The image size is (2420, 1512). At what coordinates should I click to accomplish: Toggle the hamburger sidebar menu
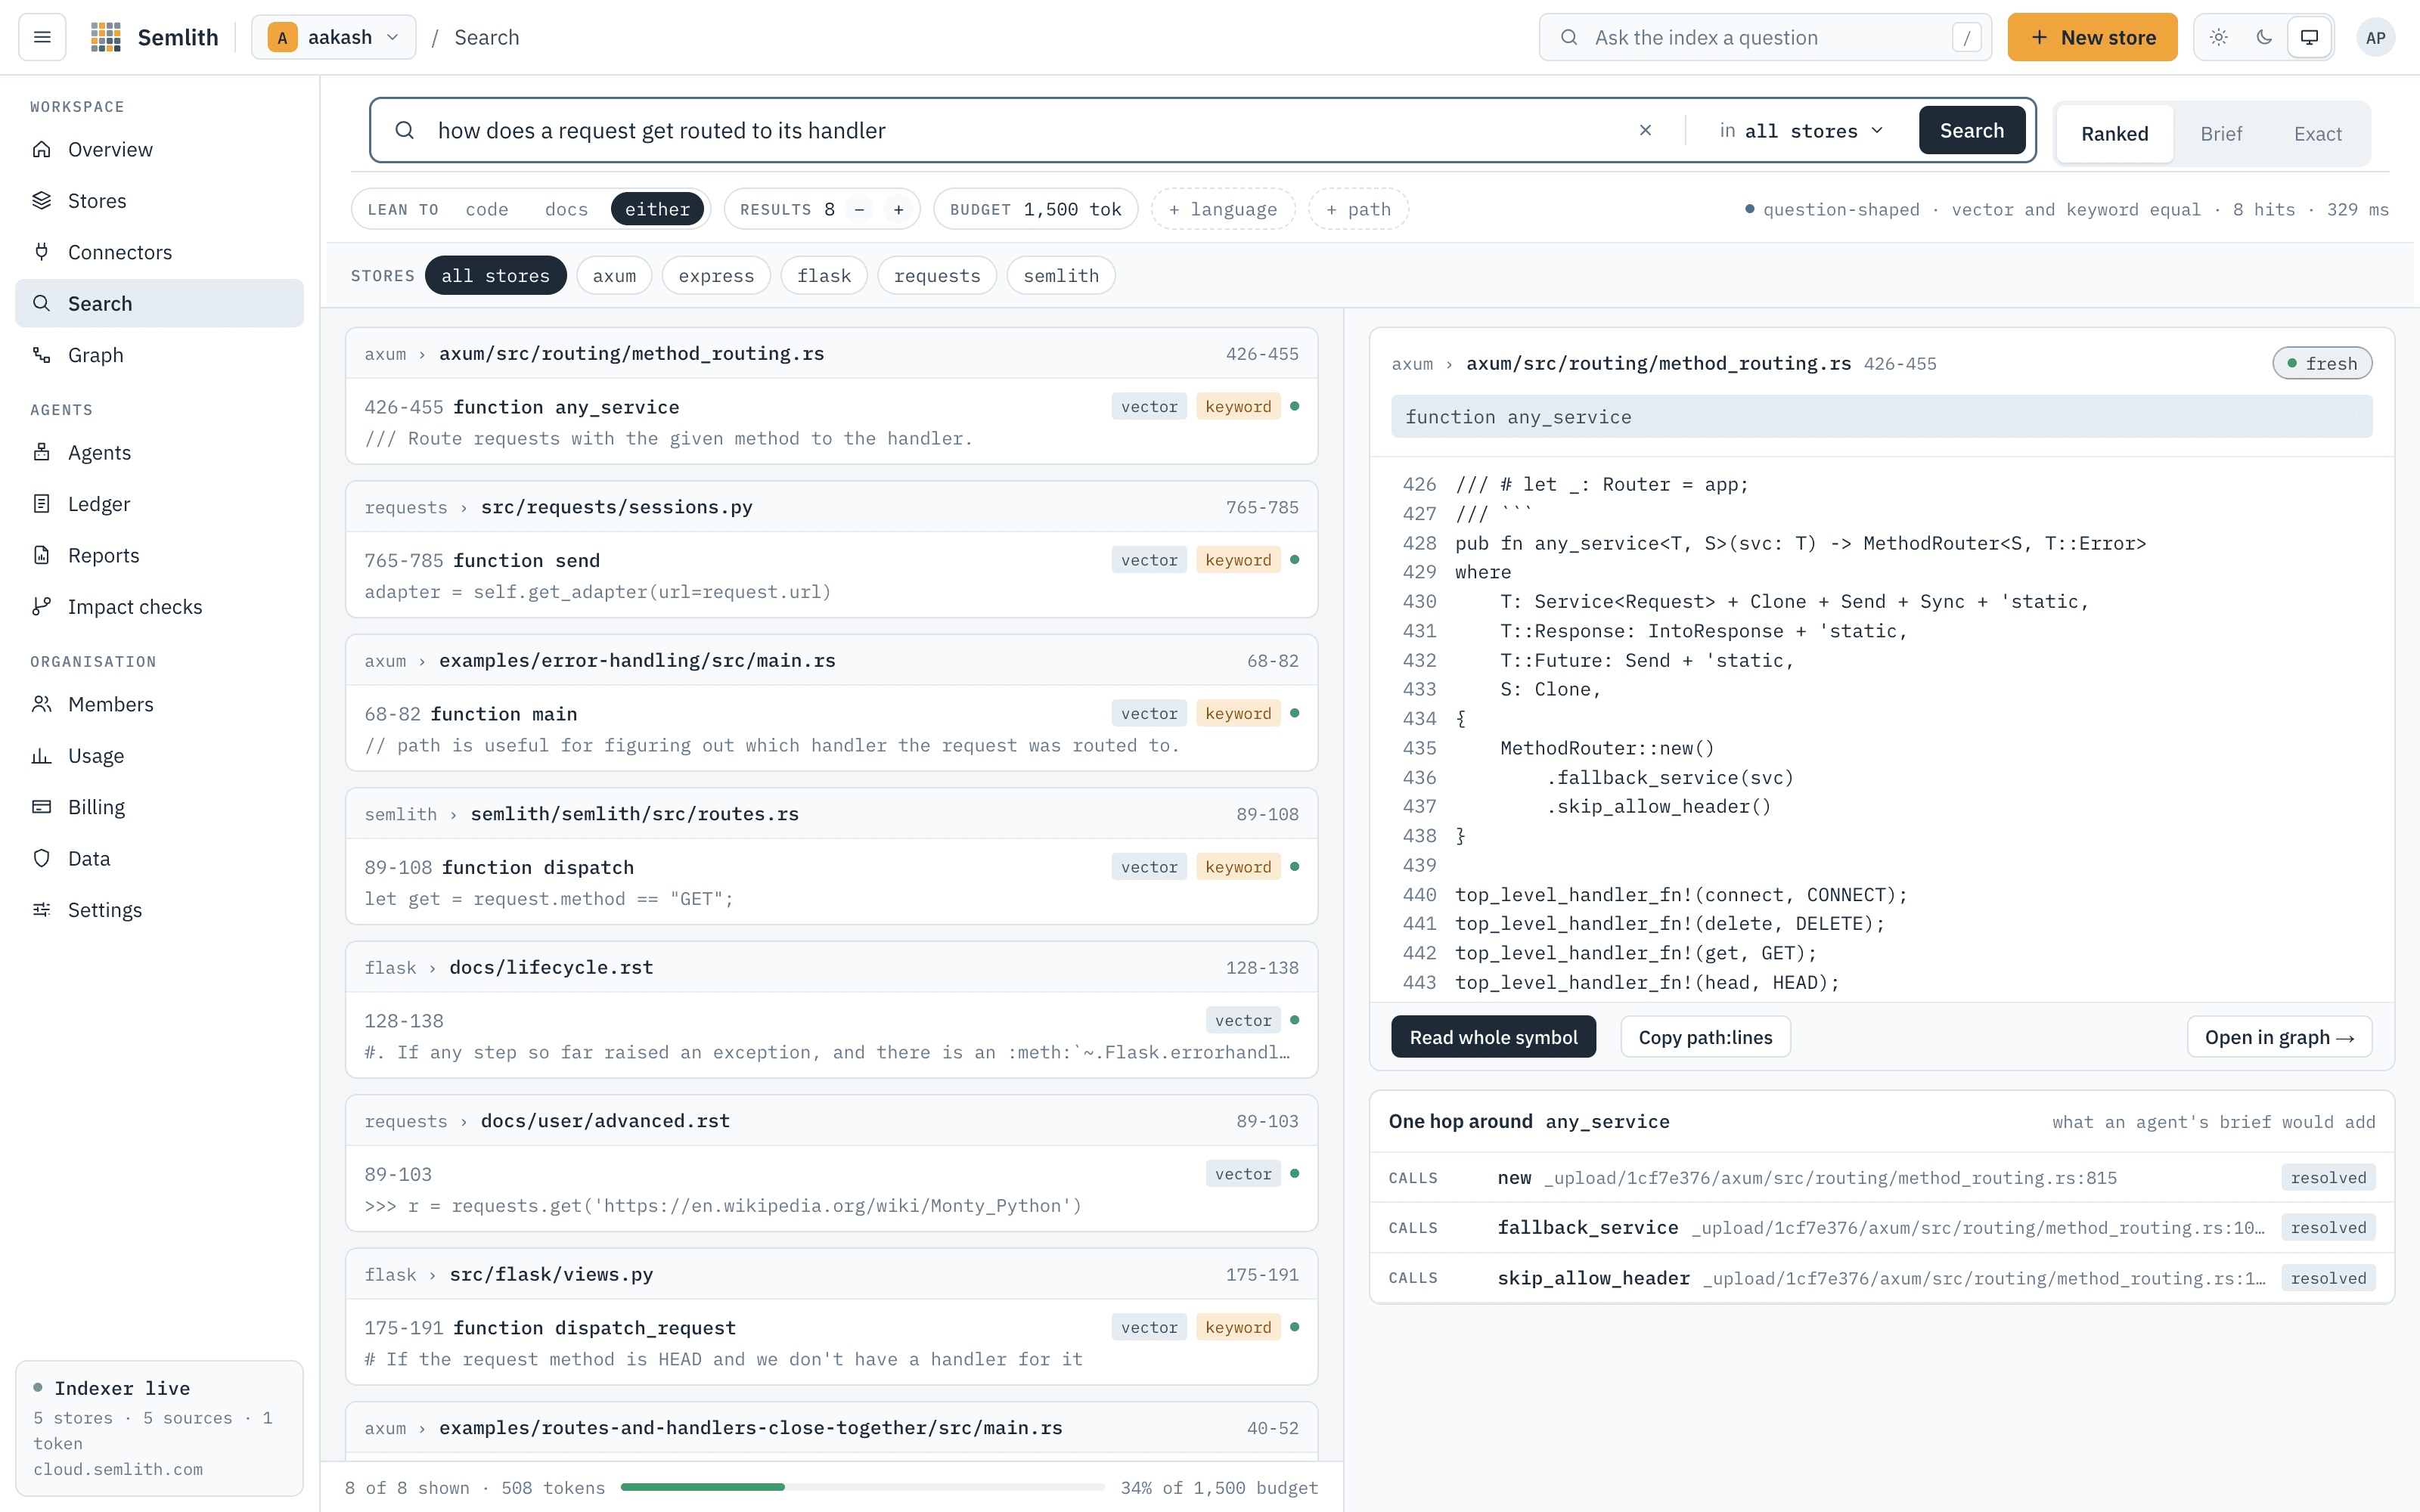pyautogui.click(x=42, y=37)
